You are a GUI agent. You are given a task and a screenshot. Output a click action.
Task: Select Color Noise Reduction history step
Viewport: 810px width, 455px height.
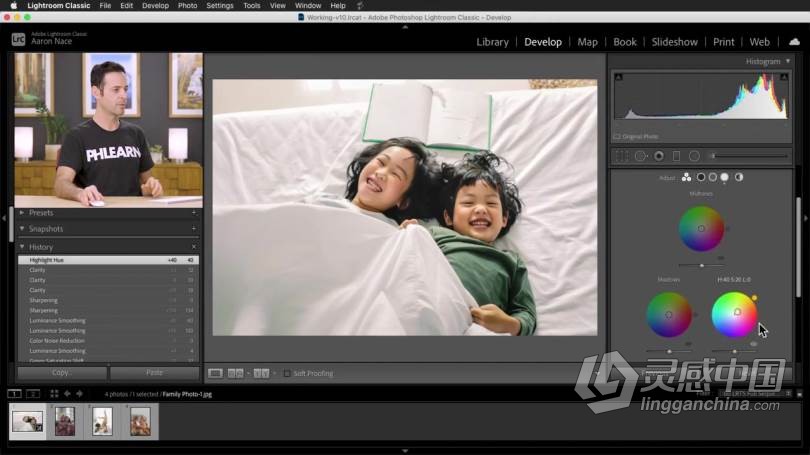[108, 341]
